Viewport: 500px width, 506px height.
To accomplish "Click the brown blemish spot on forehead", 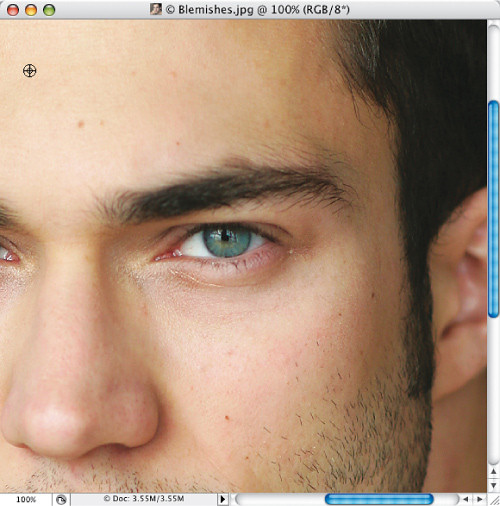I will pos(81,124).
